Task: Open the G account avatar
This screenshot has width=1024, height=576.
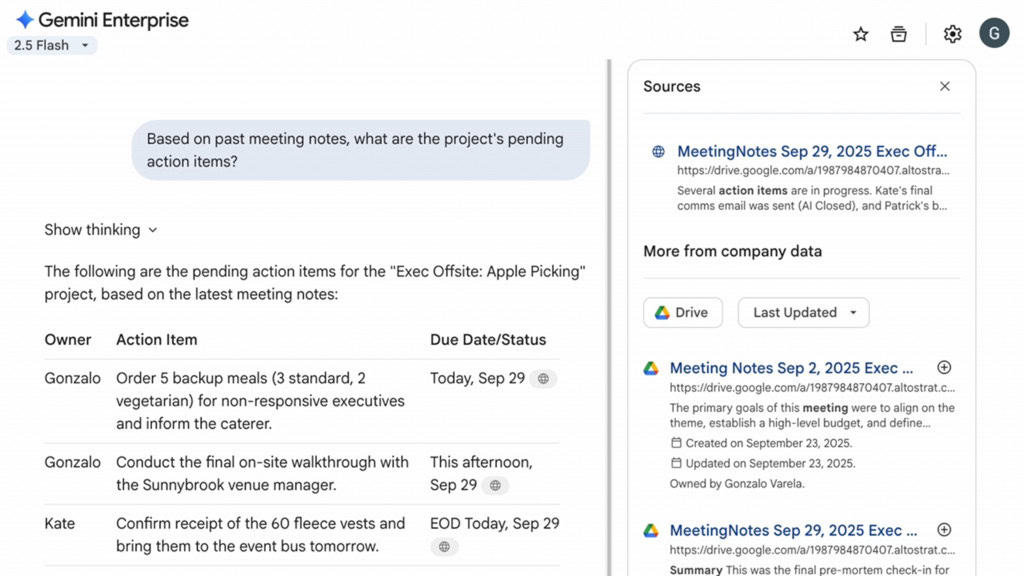Action: pos(994,33)
